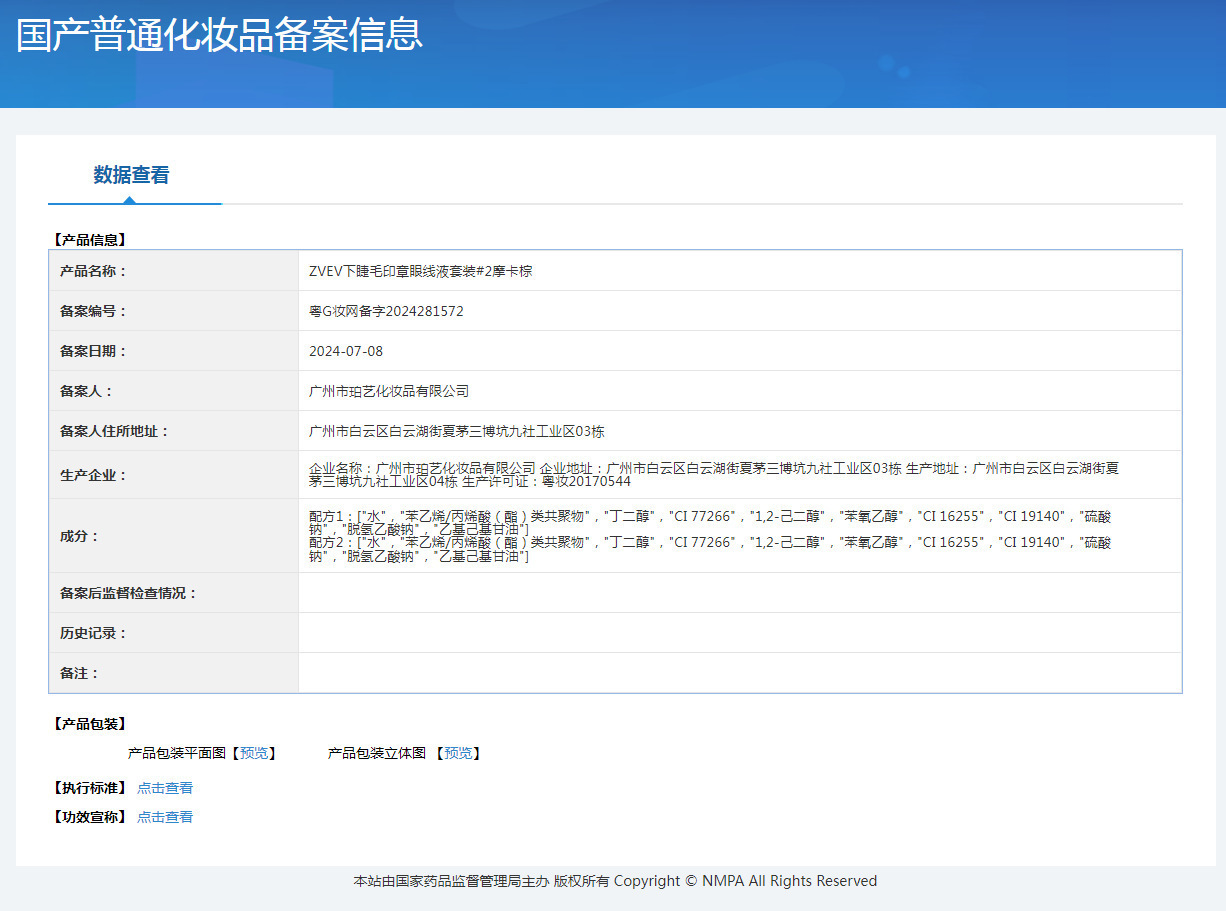
Task: Click the 备注 row label
Action: tap(80, 673)
